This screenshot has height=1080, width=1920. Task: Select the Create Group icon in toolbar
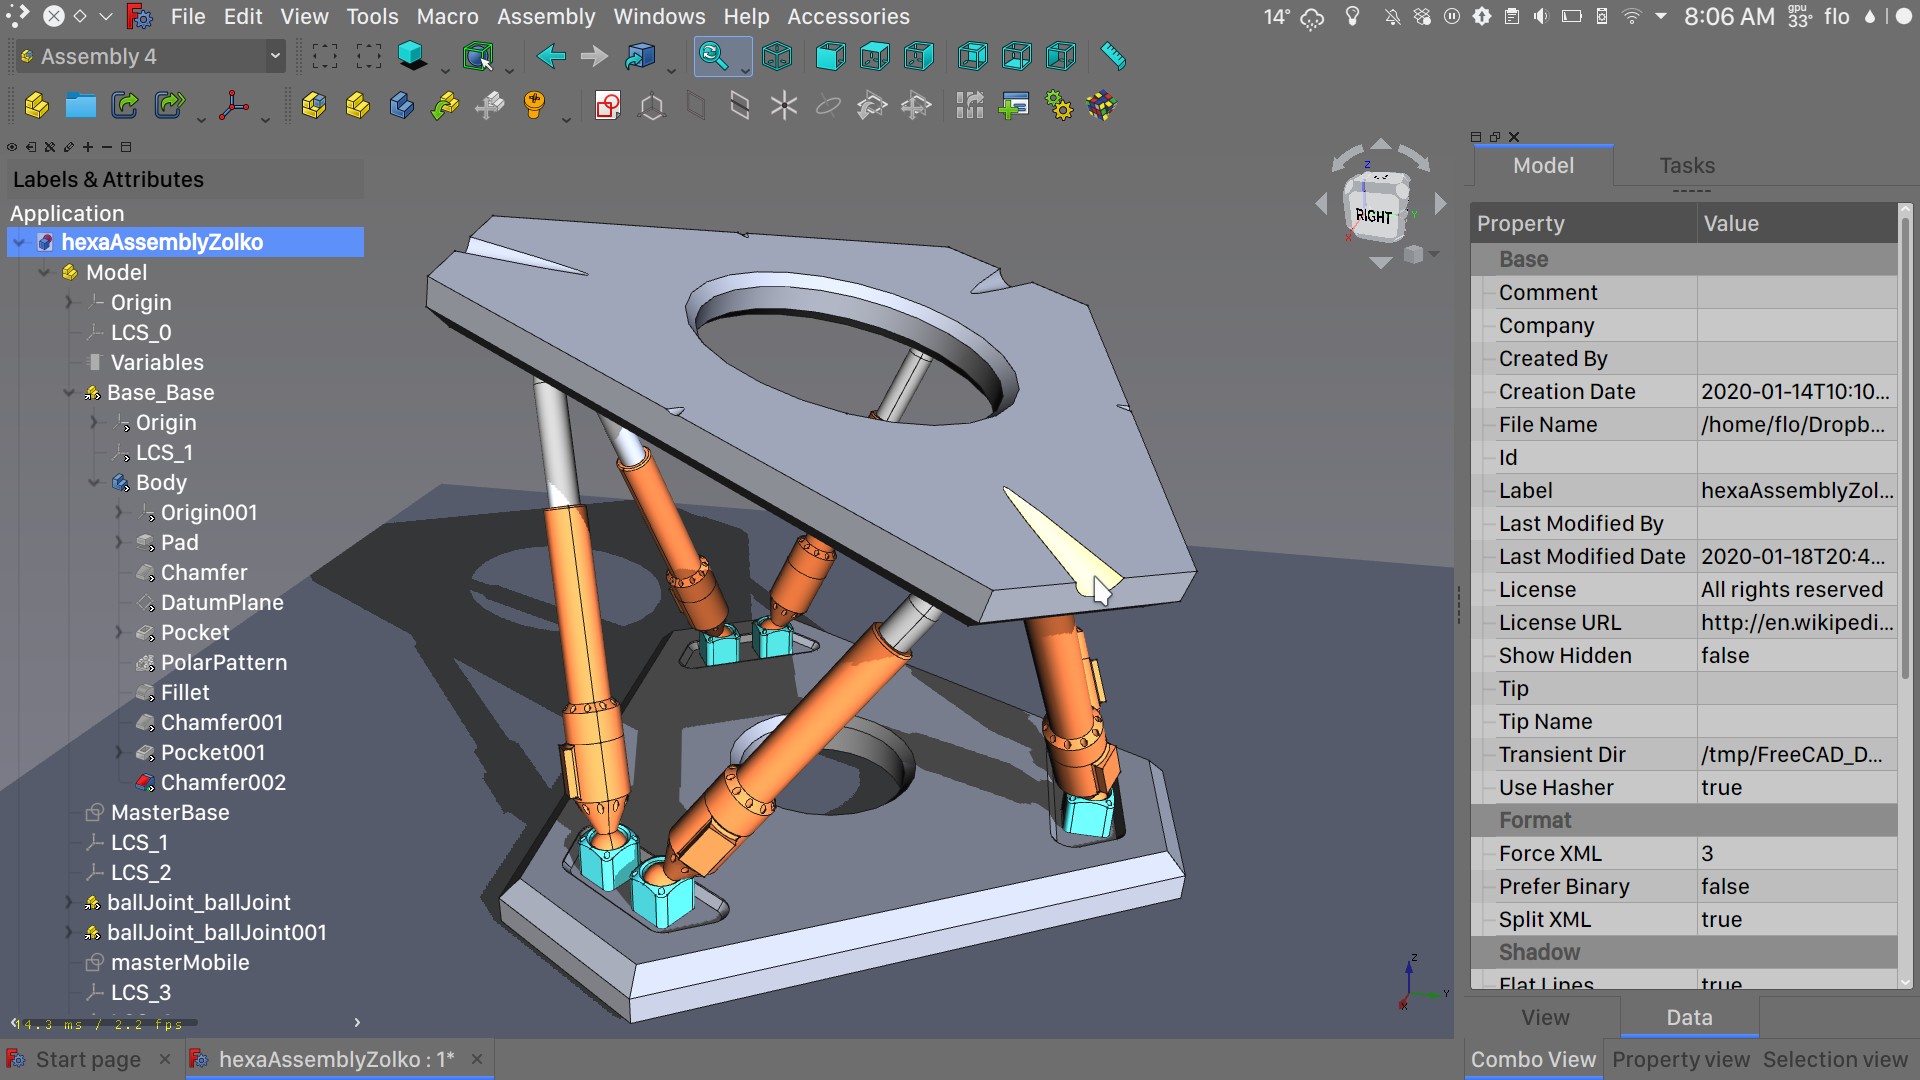pos(82,107)
